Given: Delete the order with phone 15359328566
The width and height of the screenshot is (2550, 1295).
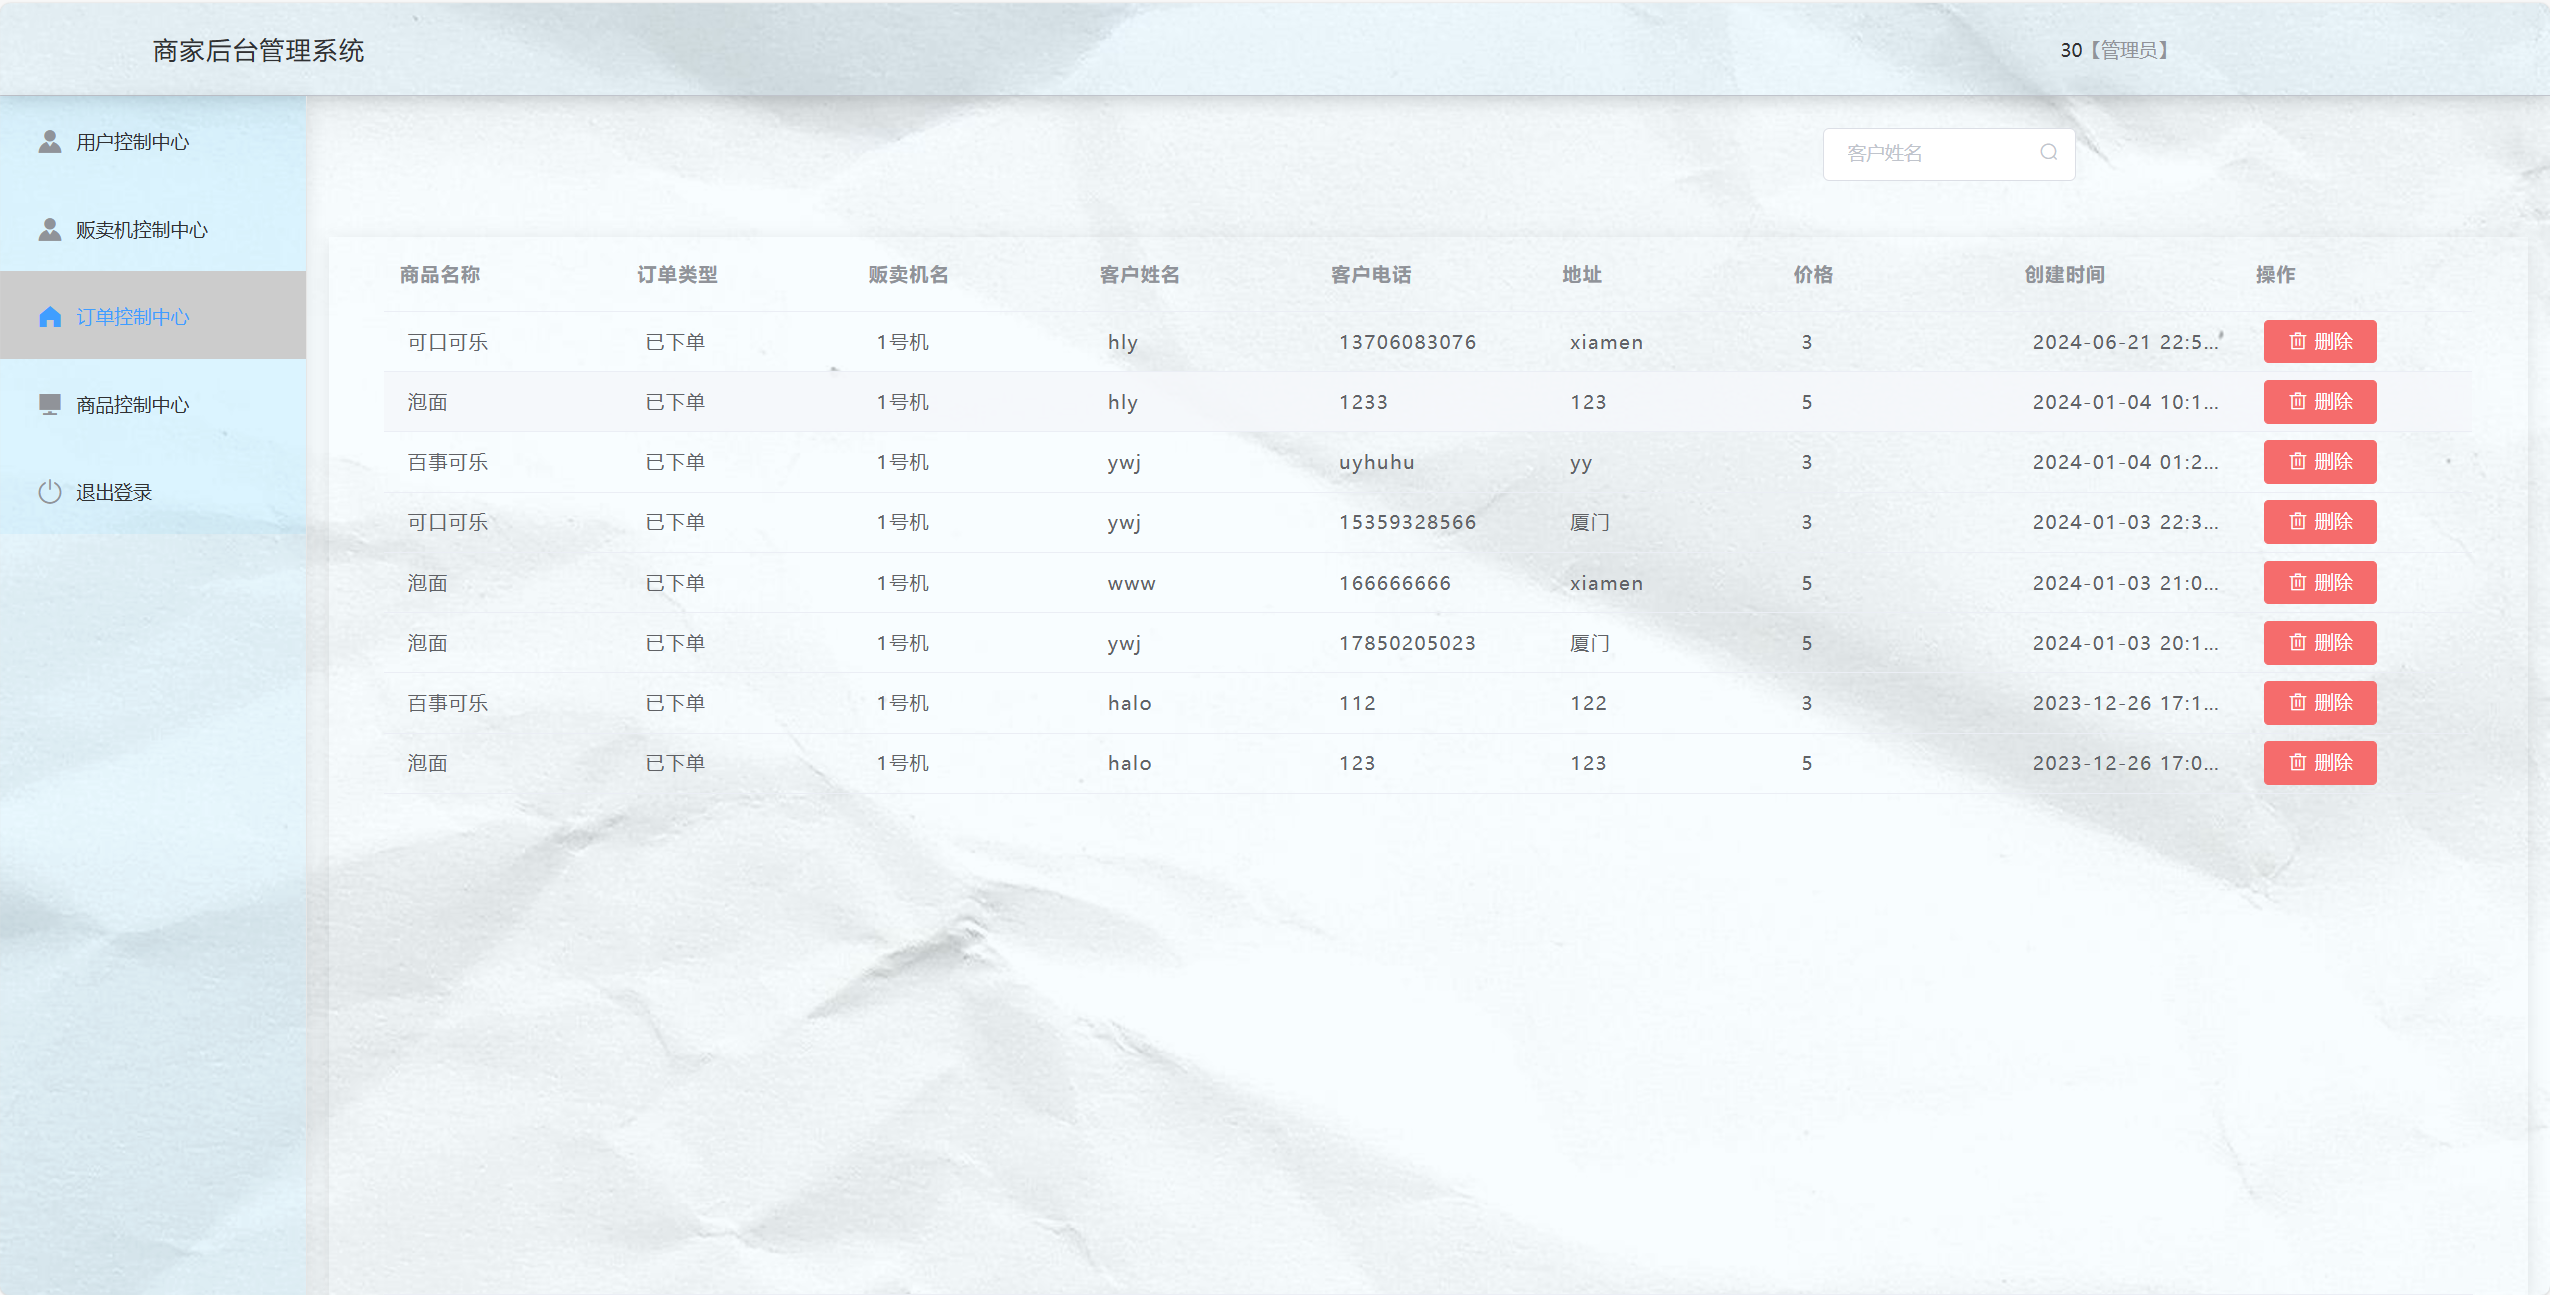Looking at the screenshot, I should coord(2319,522).
